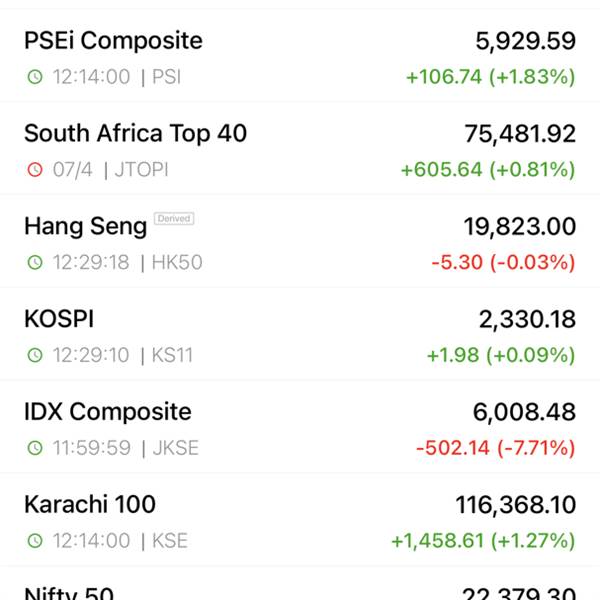The height and width of the screenshot is (600, 600).
Task: Select the Hang Seng index name
Action: click(x=85, y=226)
